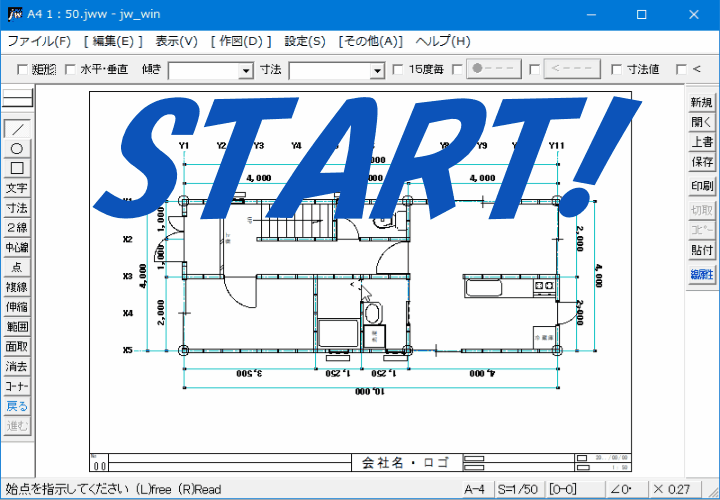The height and width of the screenshot is (500, 720).
Task: Choose the 2線 double-line tool
Action: [x=17, y=227]
